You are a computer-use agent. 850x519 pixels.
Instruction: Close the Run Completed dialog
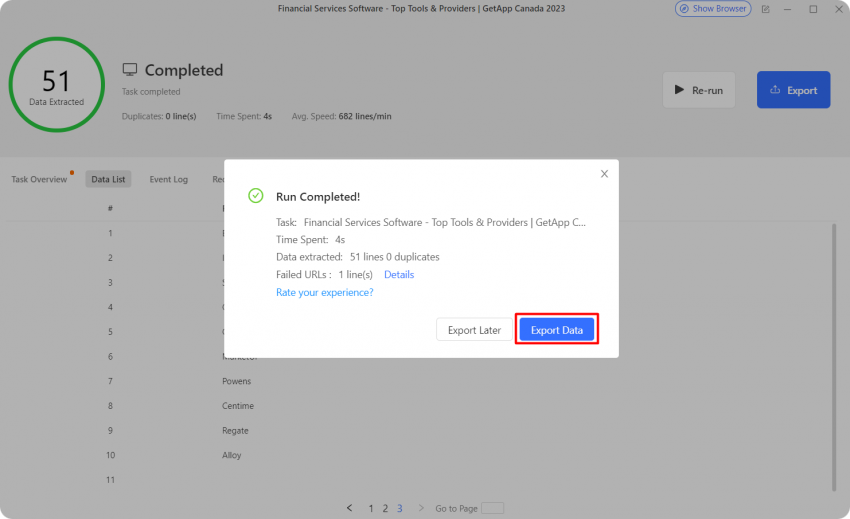[604, 174]
